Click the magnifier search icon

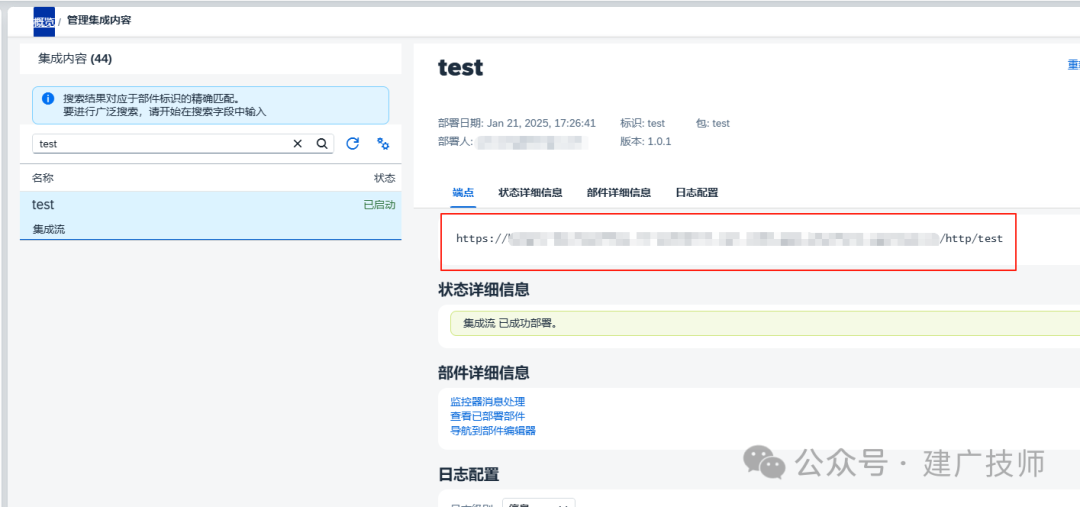click(x=322, y=143)
